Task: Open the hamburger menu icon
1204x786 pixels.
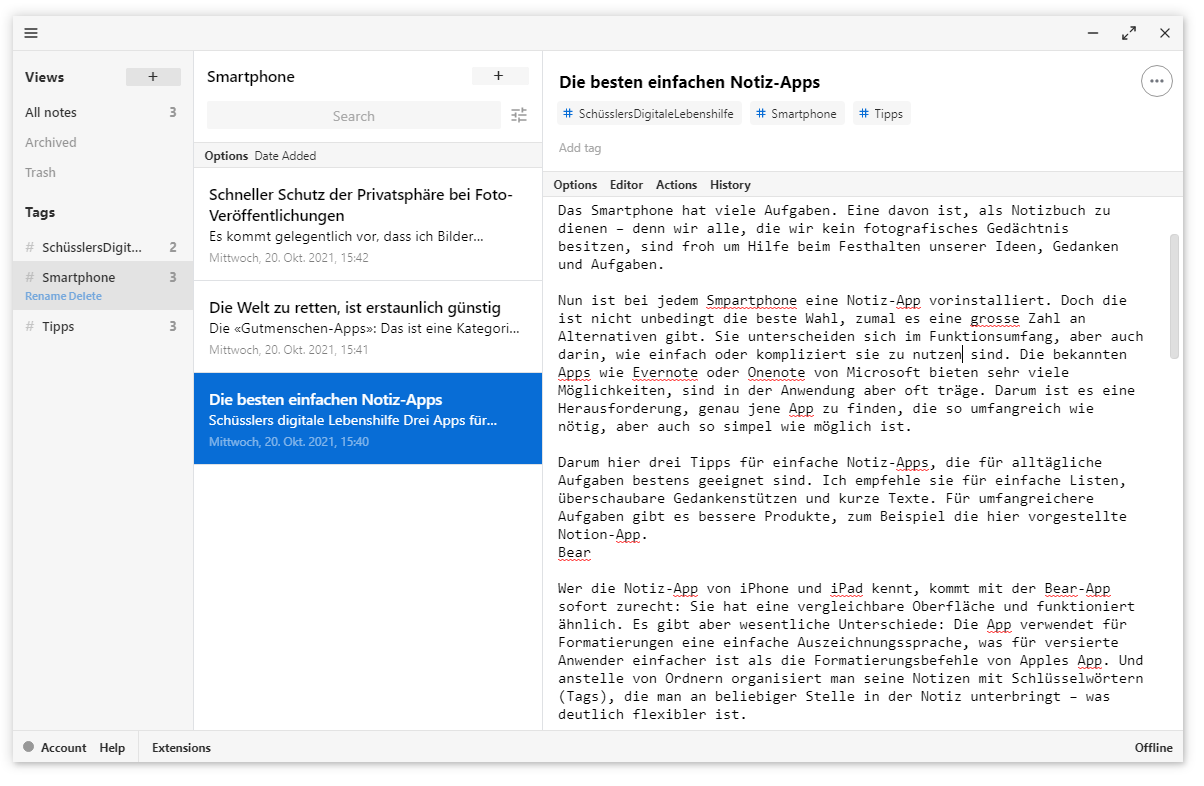Action: point(31,33)
